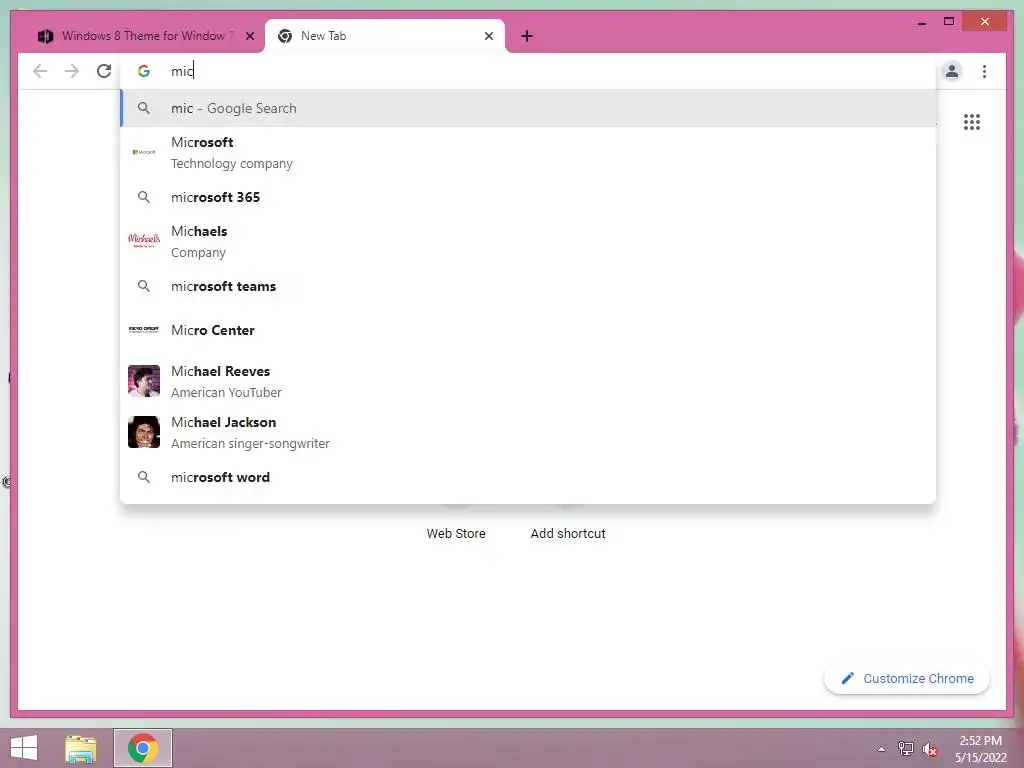
Task: Select the New Tab tab
Action: point(385,36)
